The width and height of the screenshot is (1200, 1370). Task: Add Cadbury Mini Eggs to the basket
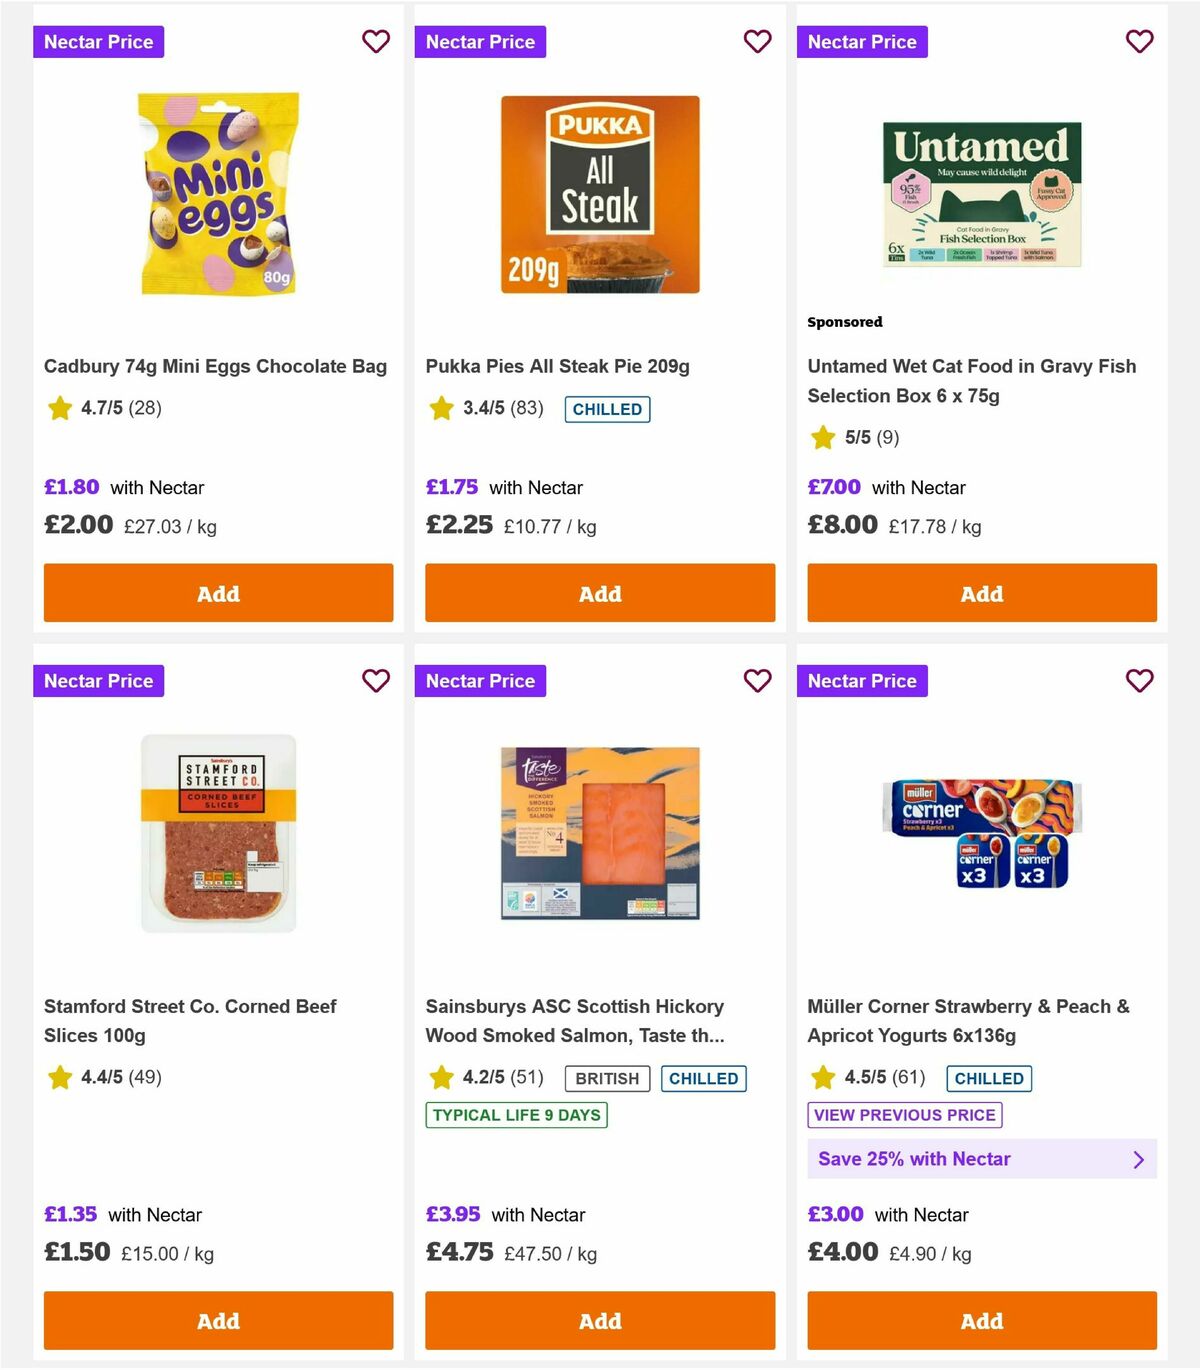tap(217, 593)
